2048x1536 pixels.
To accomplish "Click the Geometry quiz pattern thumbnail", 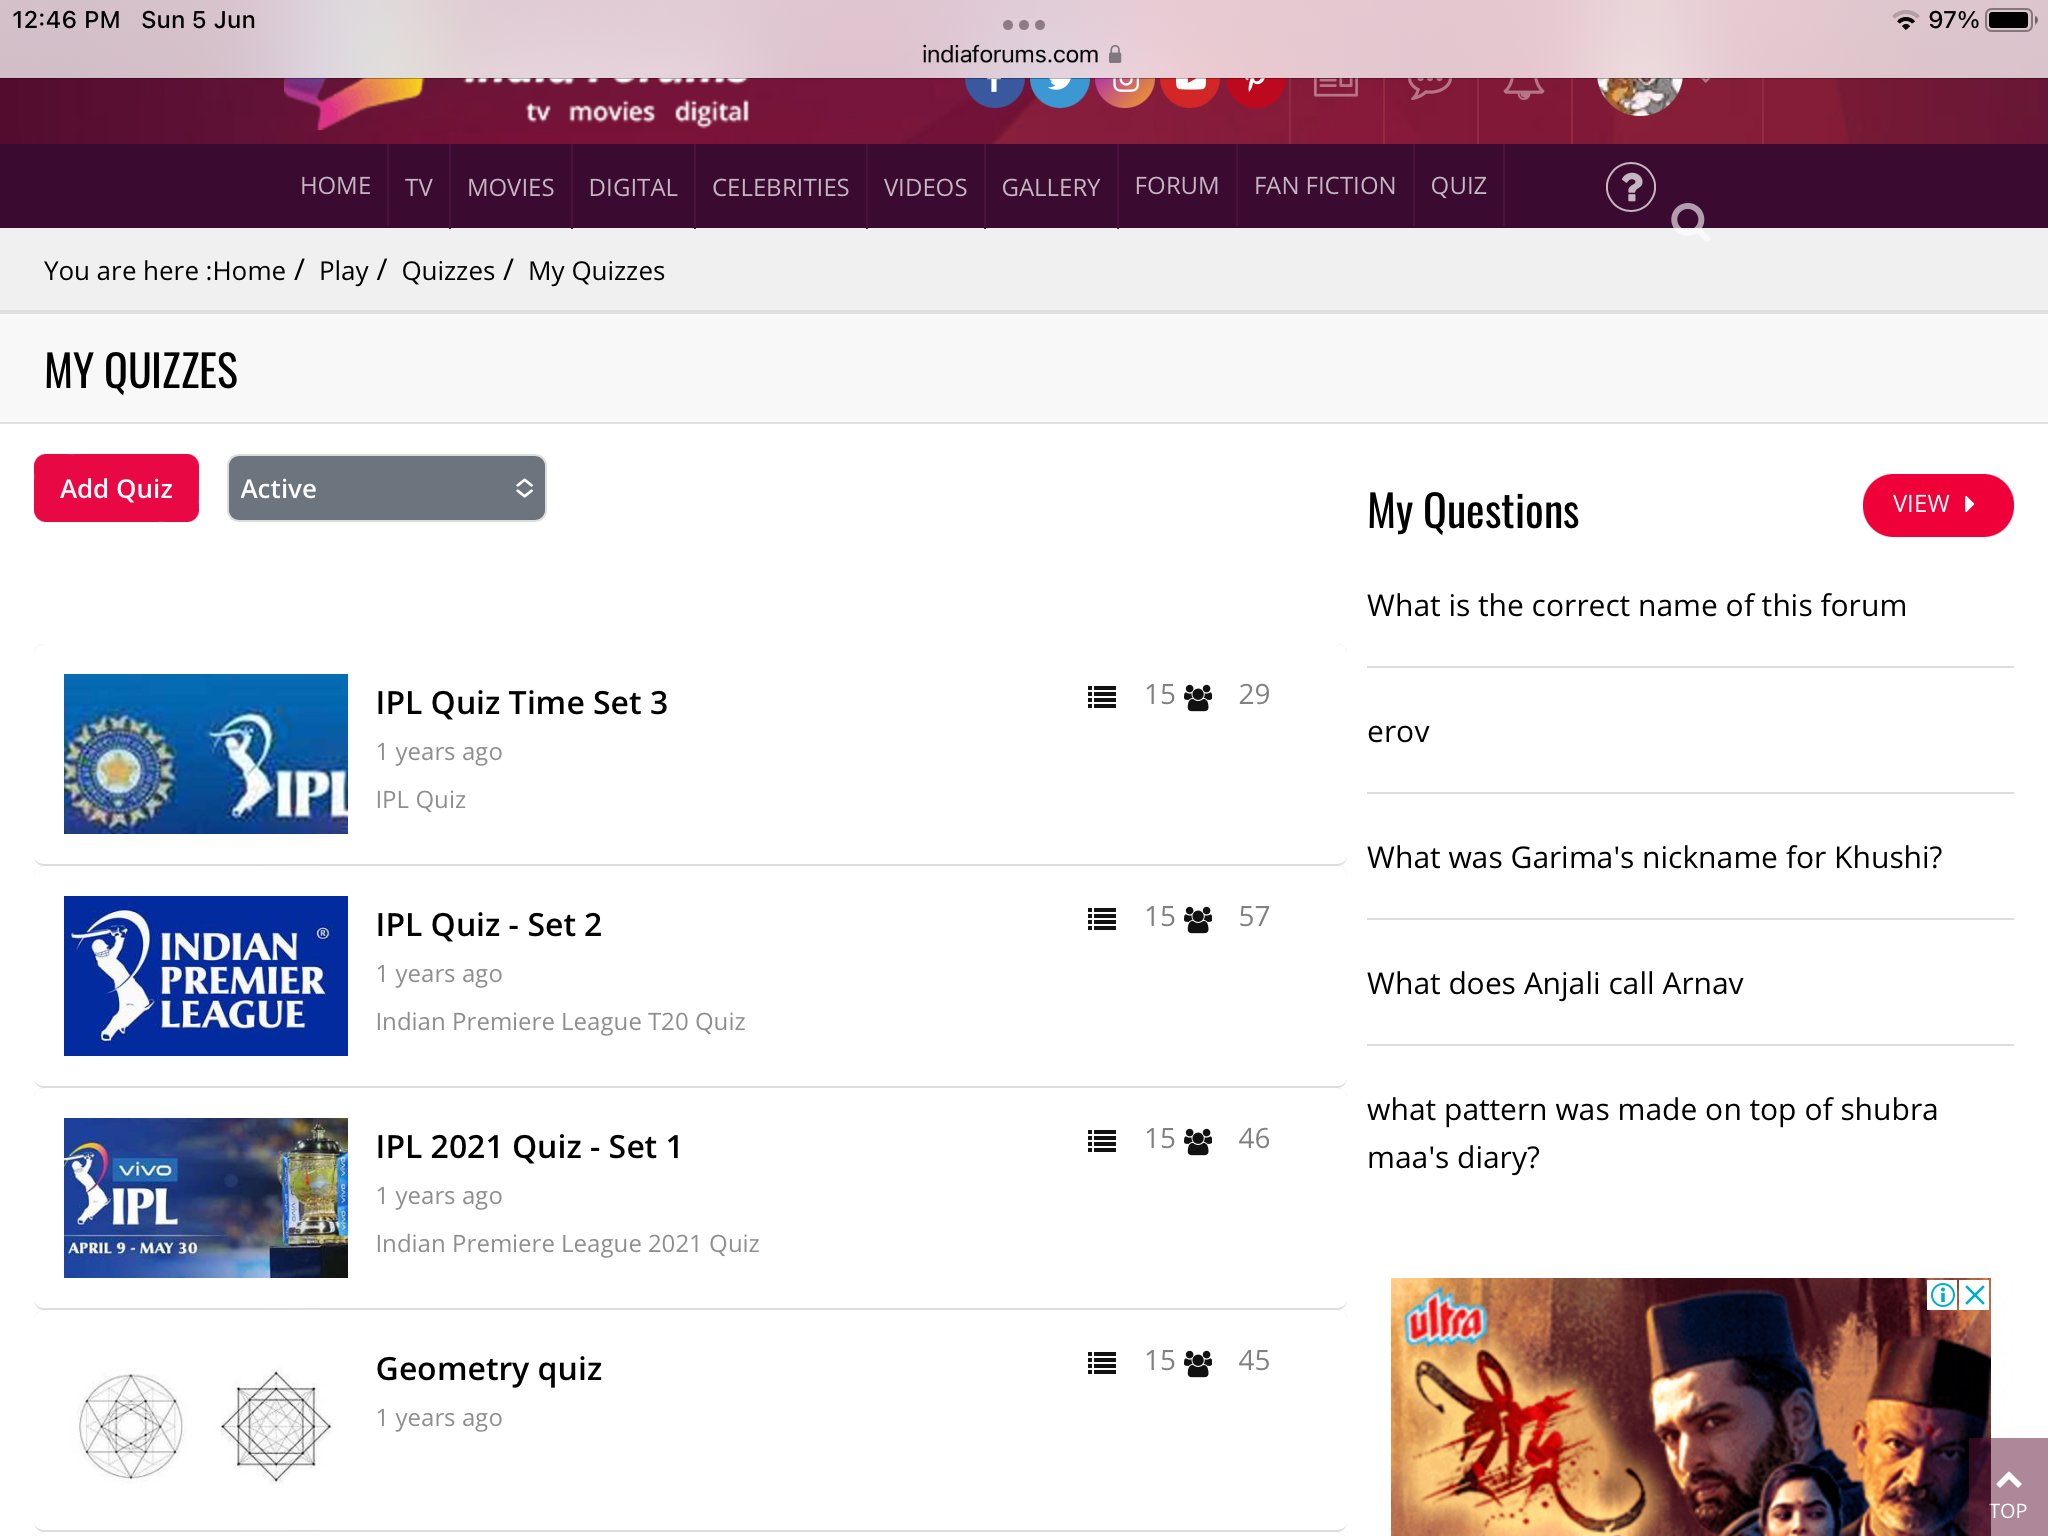I will [x=206, y=1425].
